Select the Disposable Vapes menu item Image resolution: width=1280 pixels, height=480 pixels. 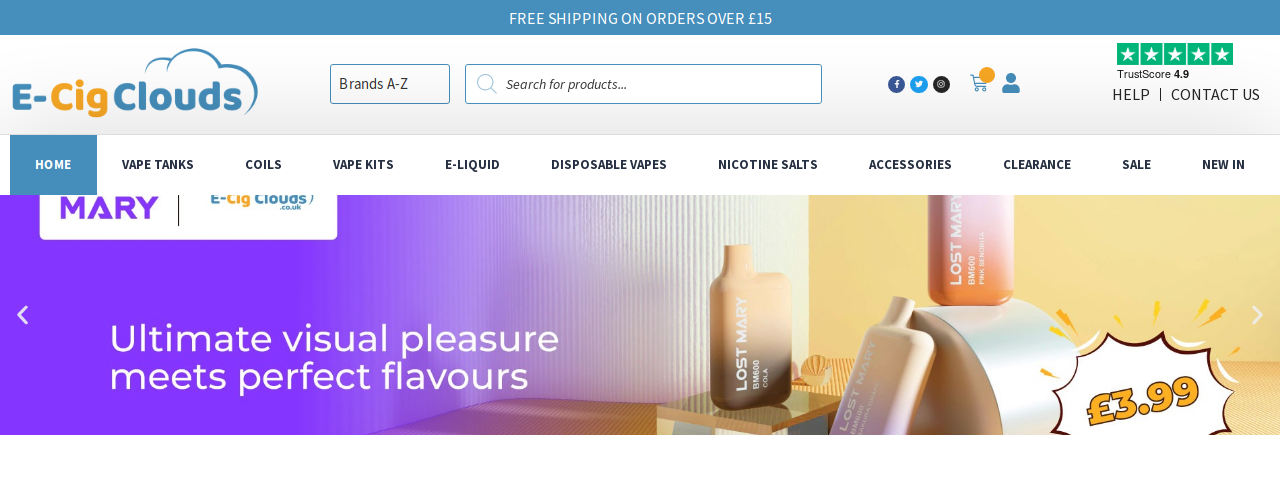coord(609,165)
